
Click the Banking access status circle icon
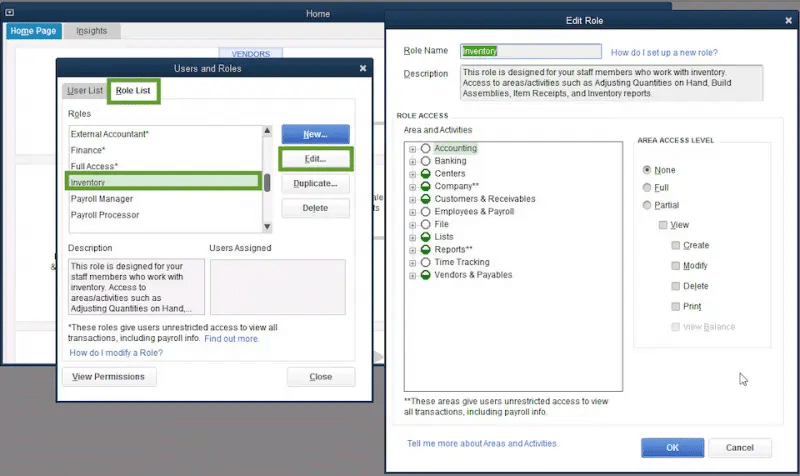(x=426, y=161)
